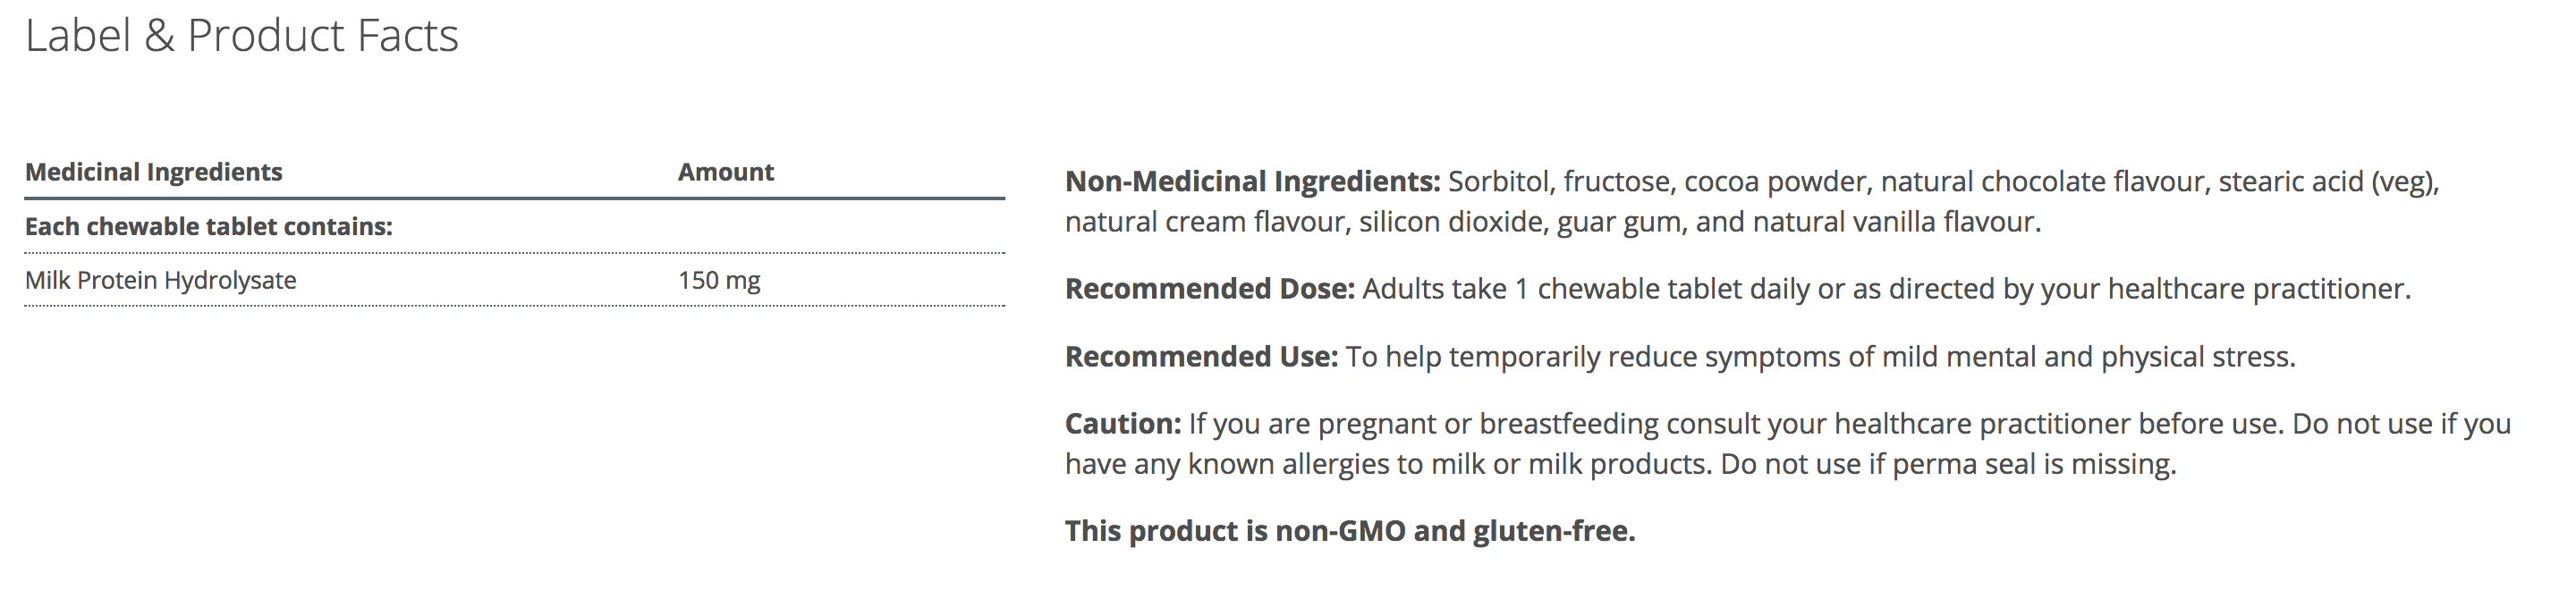2576x599 pixels.
Task: Click the "Non-Medicinal Ingredients:" bold label
Action: pyautogui.click(x=1252, y=181)
